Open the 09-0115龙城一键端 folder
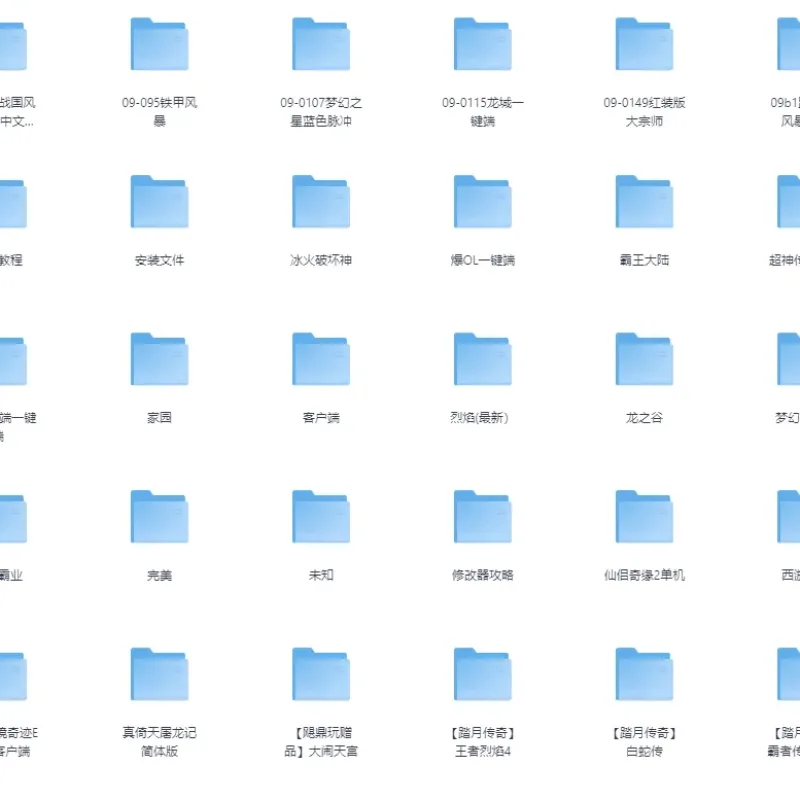 pos(483,44)
